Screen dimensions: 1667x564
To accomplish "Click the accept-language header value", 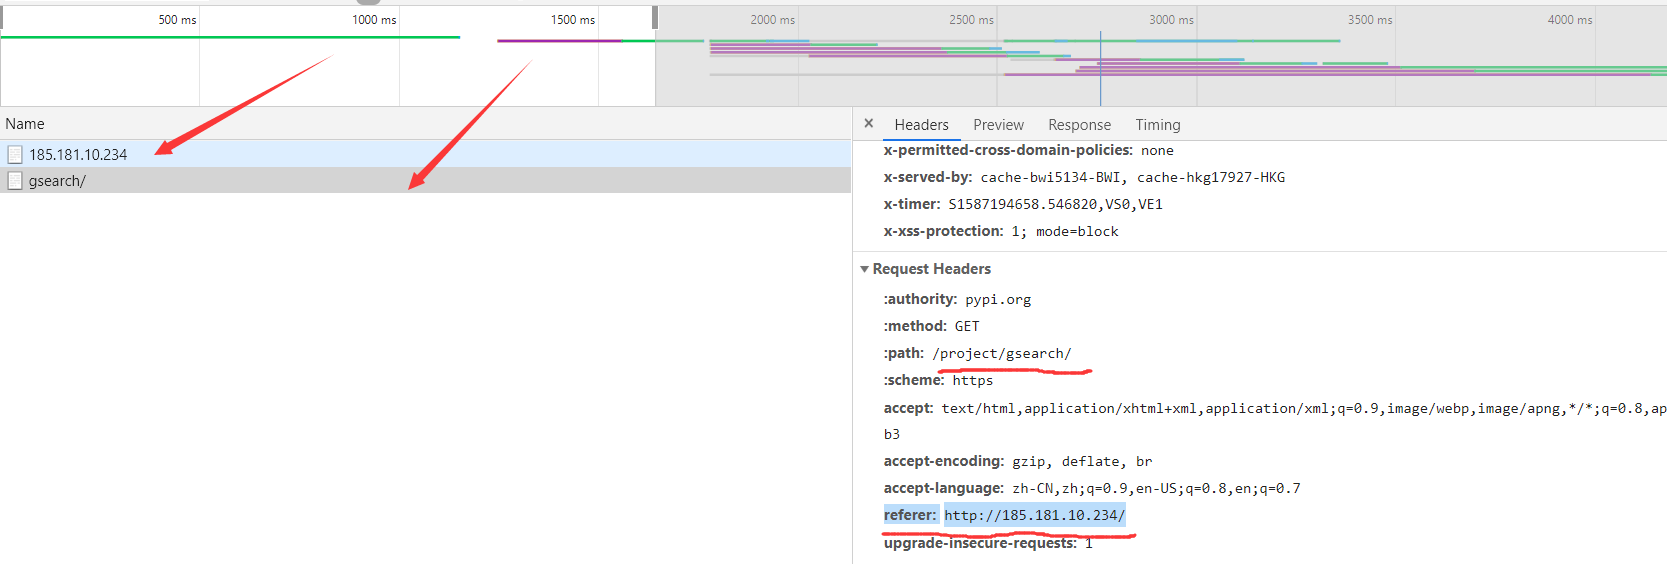I will 1155,488.
